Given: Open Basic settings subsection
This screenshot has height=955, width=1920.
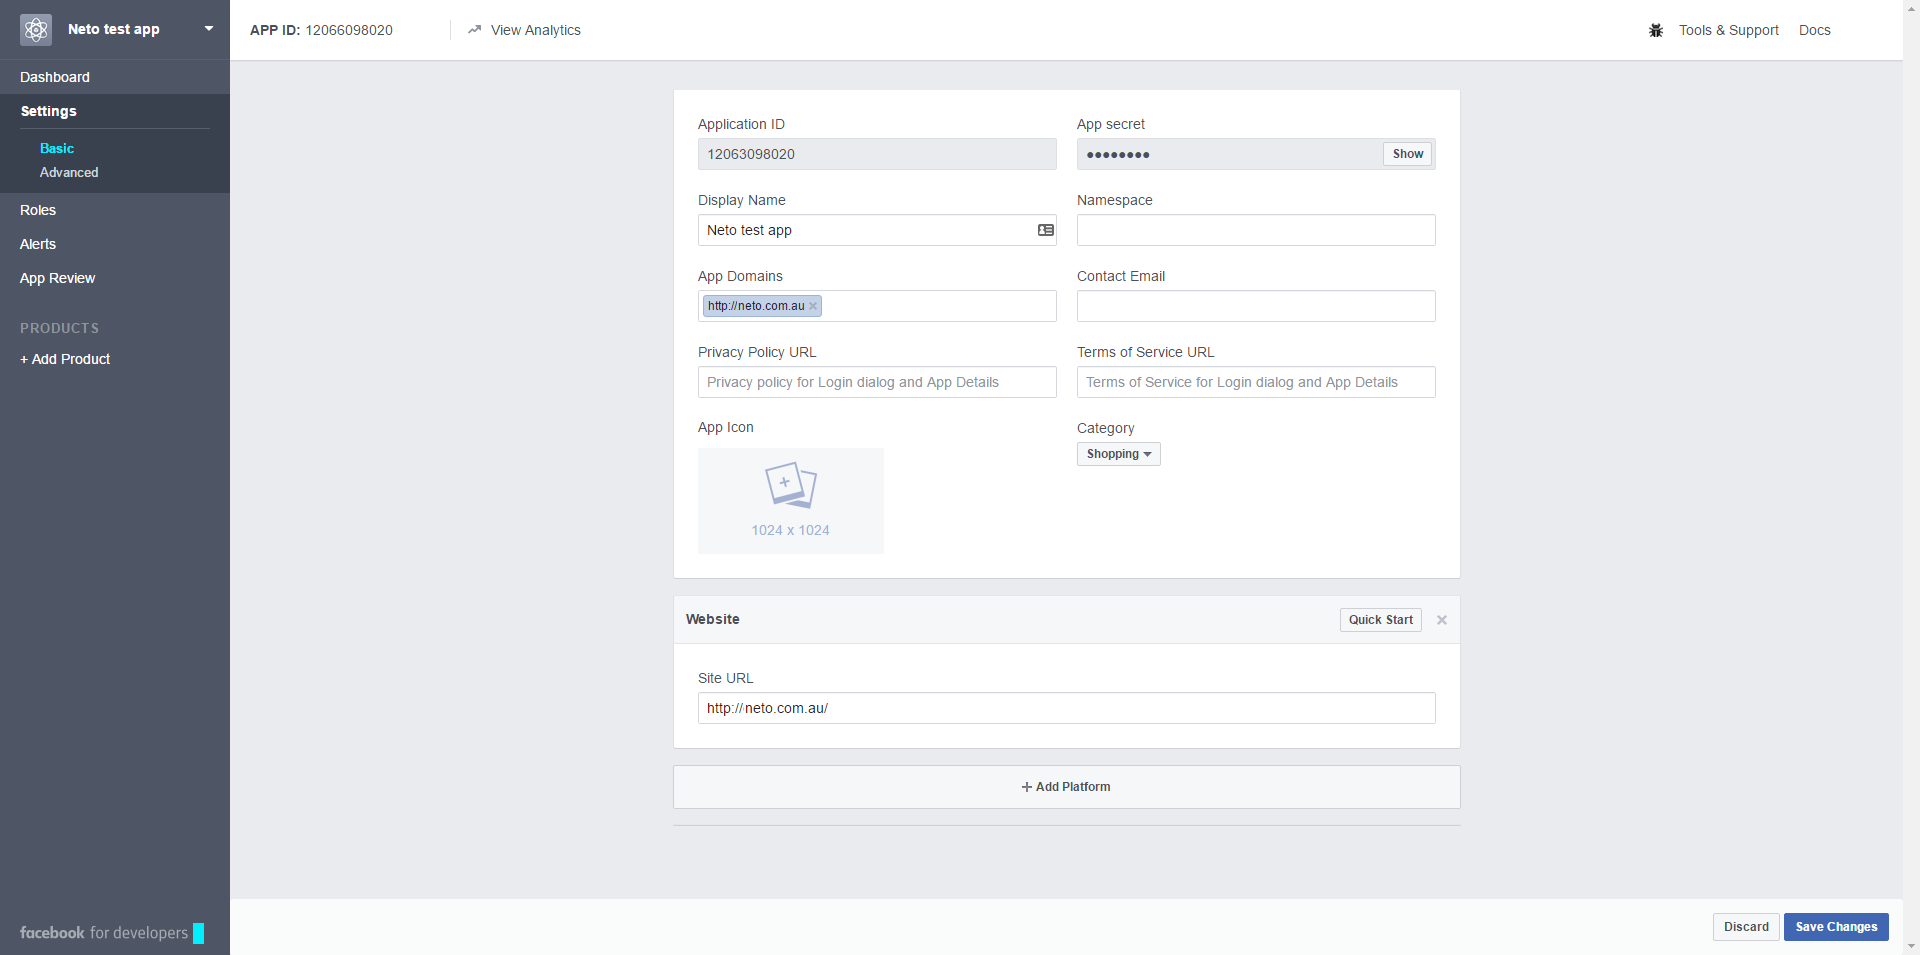Looking at the screenshot, I should point(57,148).
